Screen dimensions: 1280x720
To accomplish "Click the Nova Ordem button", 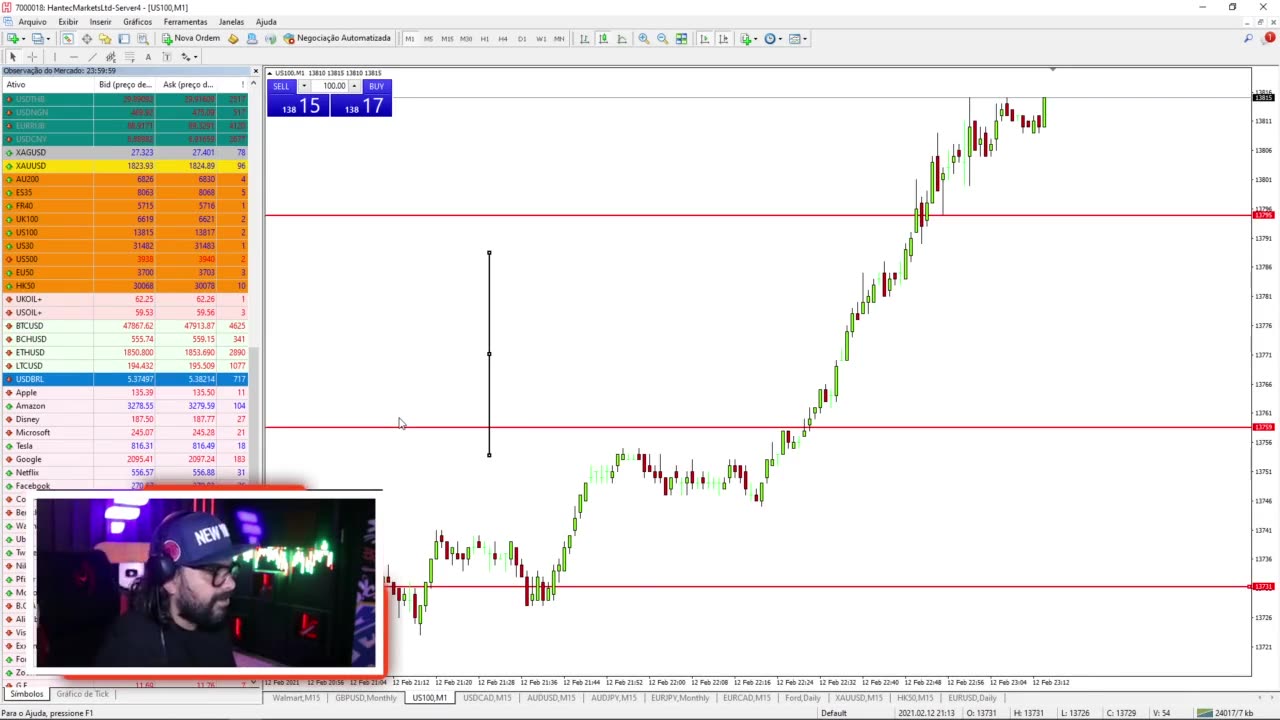I will point(190,39).
